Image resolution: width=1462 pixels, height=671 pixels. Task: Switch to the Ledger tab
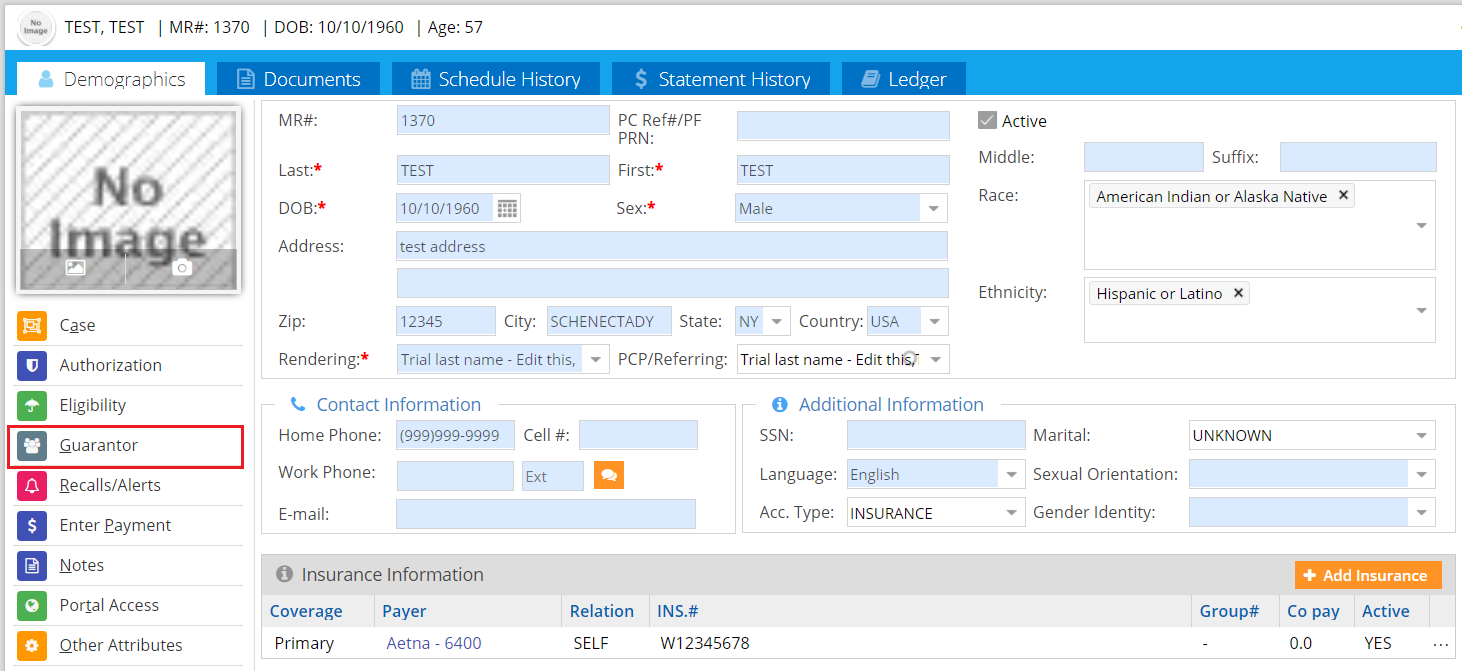coord(904,79)
